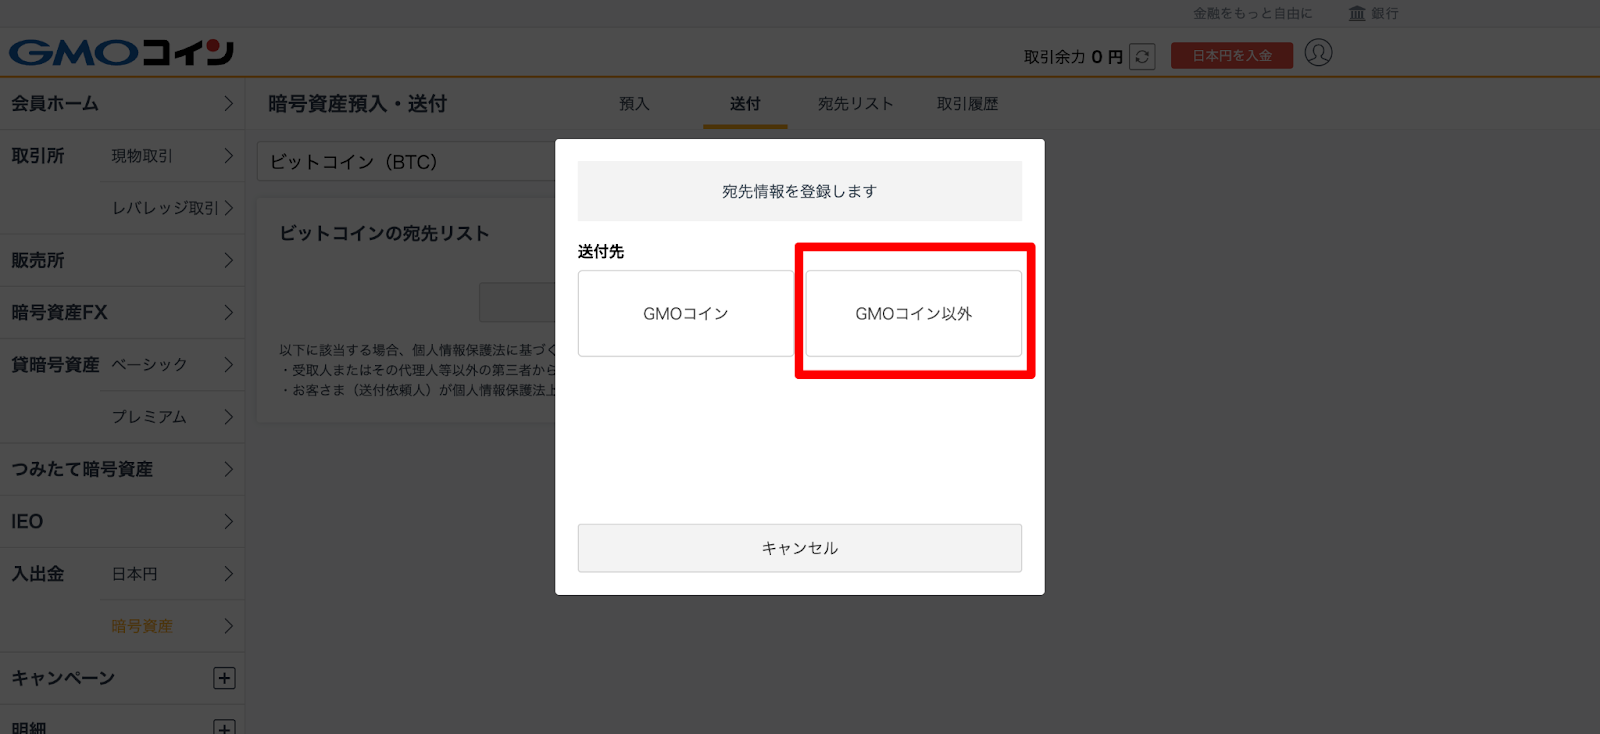Switch to the 預入 tab
This screenshot has width=1600, height=734.
(x=634, y=104)
